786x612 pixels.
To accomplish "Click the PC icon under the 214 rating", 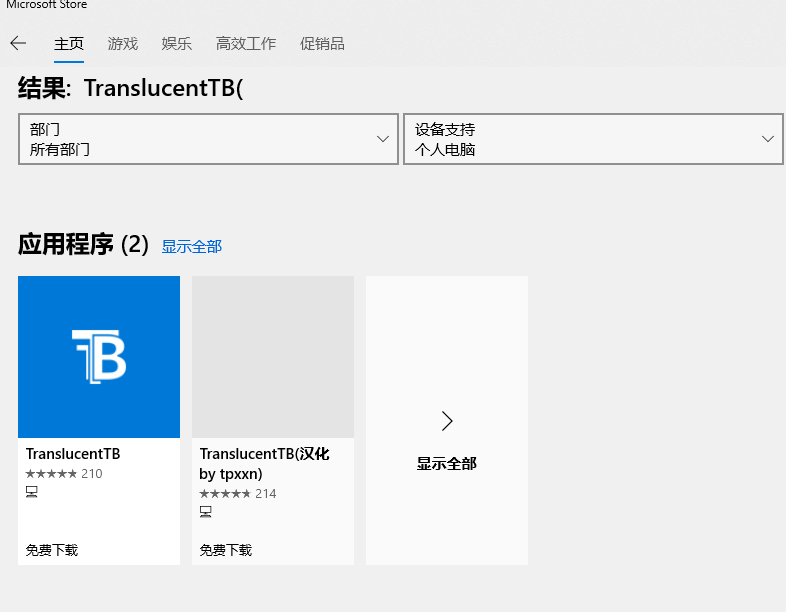I will tap(206, 512).
